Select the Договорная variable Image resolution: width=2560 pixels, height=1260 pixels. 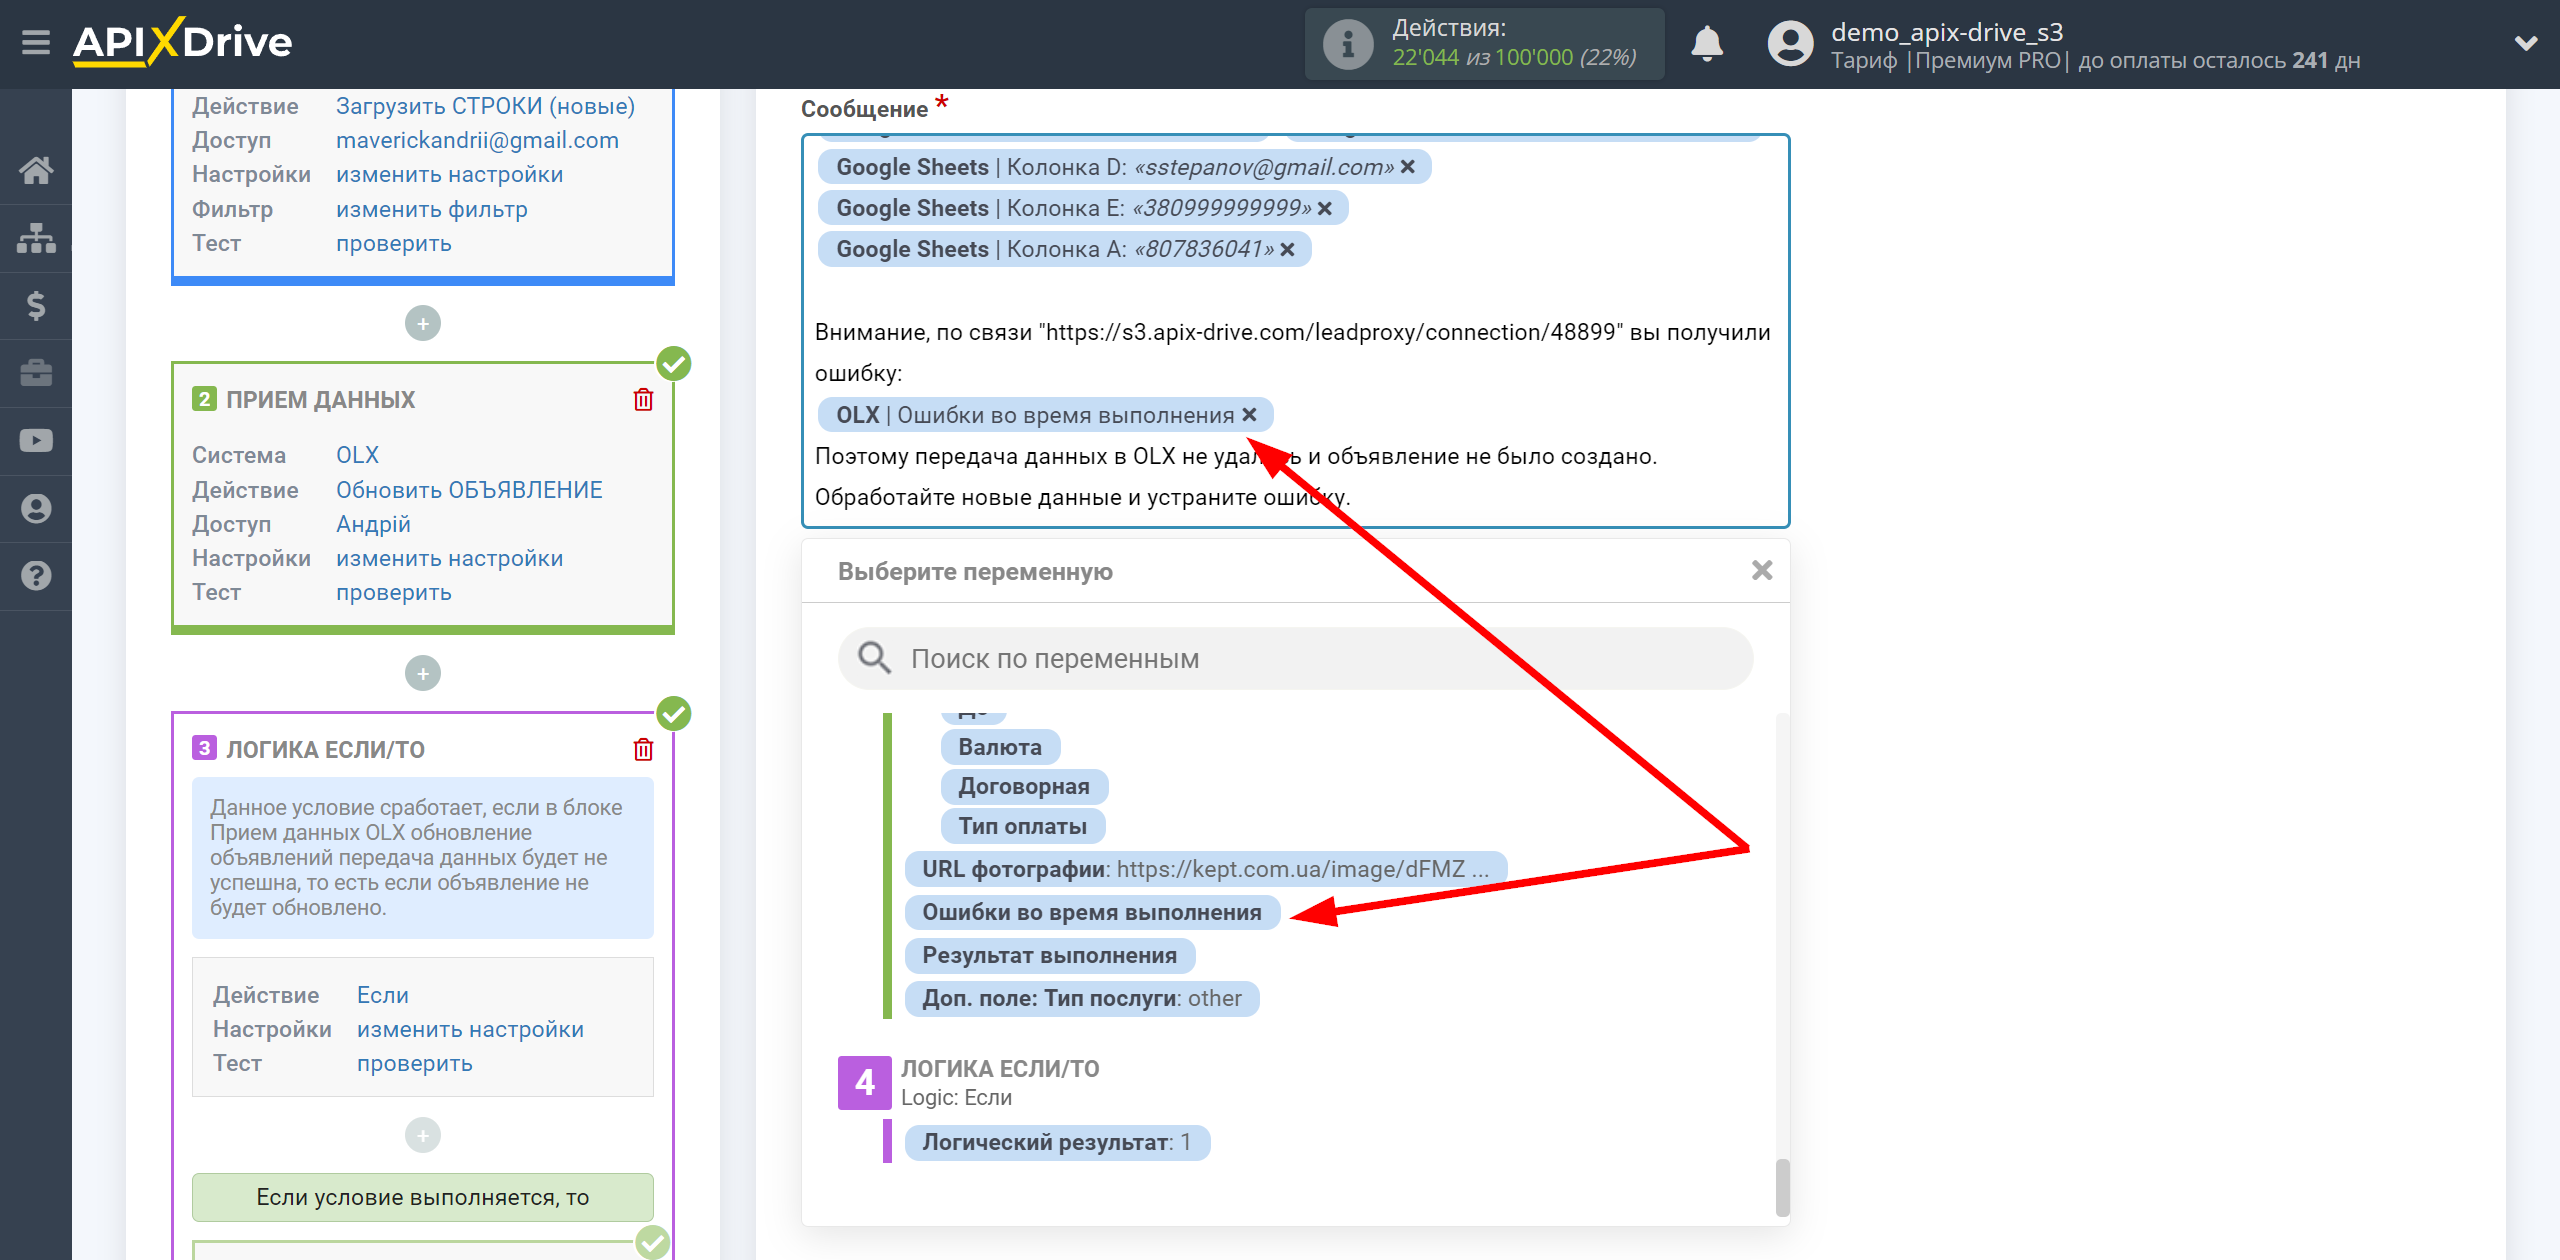1024,786
